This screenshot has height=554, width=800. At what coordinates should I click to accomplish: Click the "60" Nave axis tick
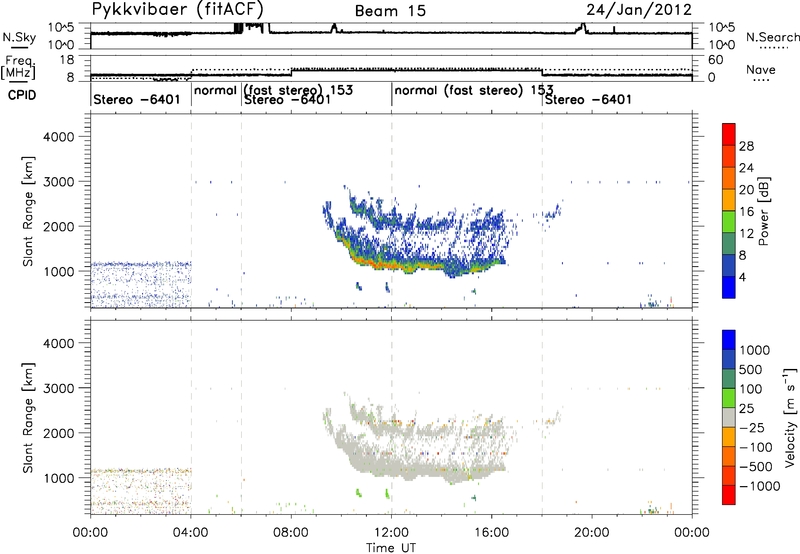(716, 60)
